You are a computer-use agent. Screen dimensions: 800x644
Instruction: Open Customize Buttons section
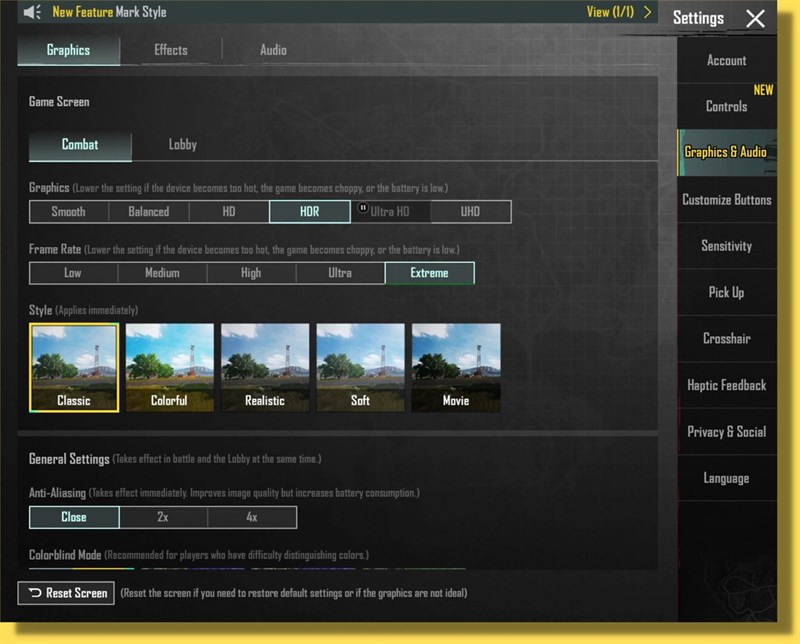point(726,200)
